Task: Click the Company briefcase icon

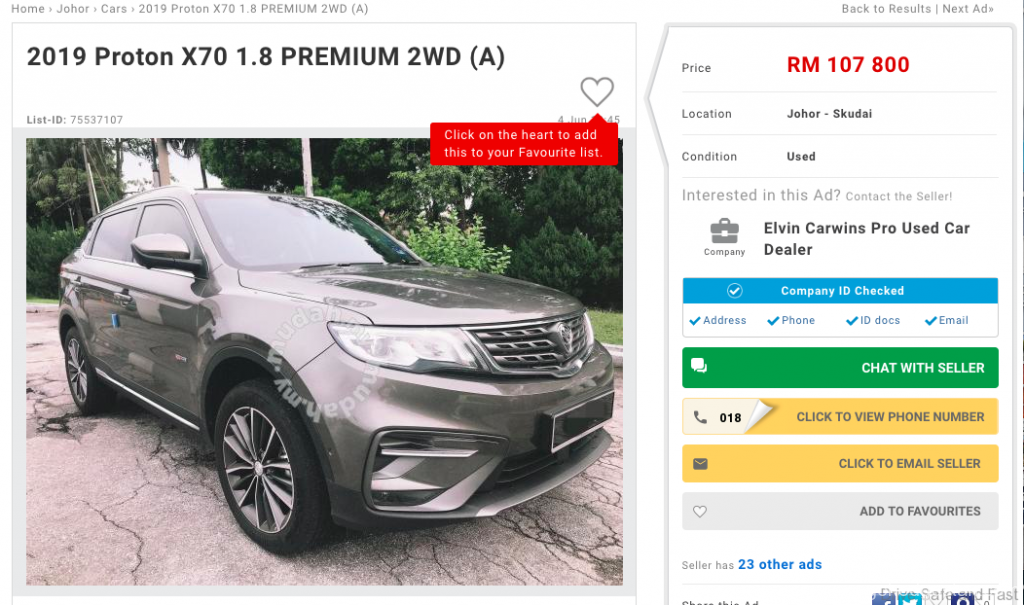Action: [x=724, y=231]
